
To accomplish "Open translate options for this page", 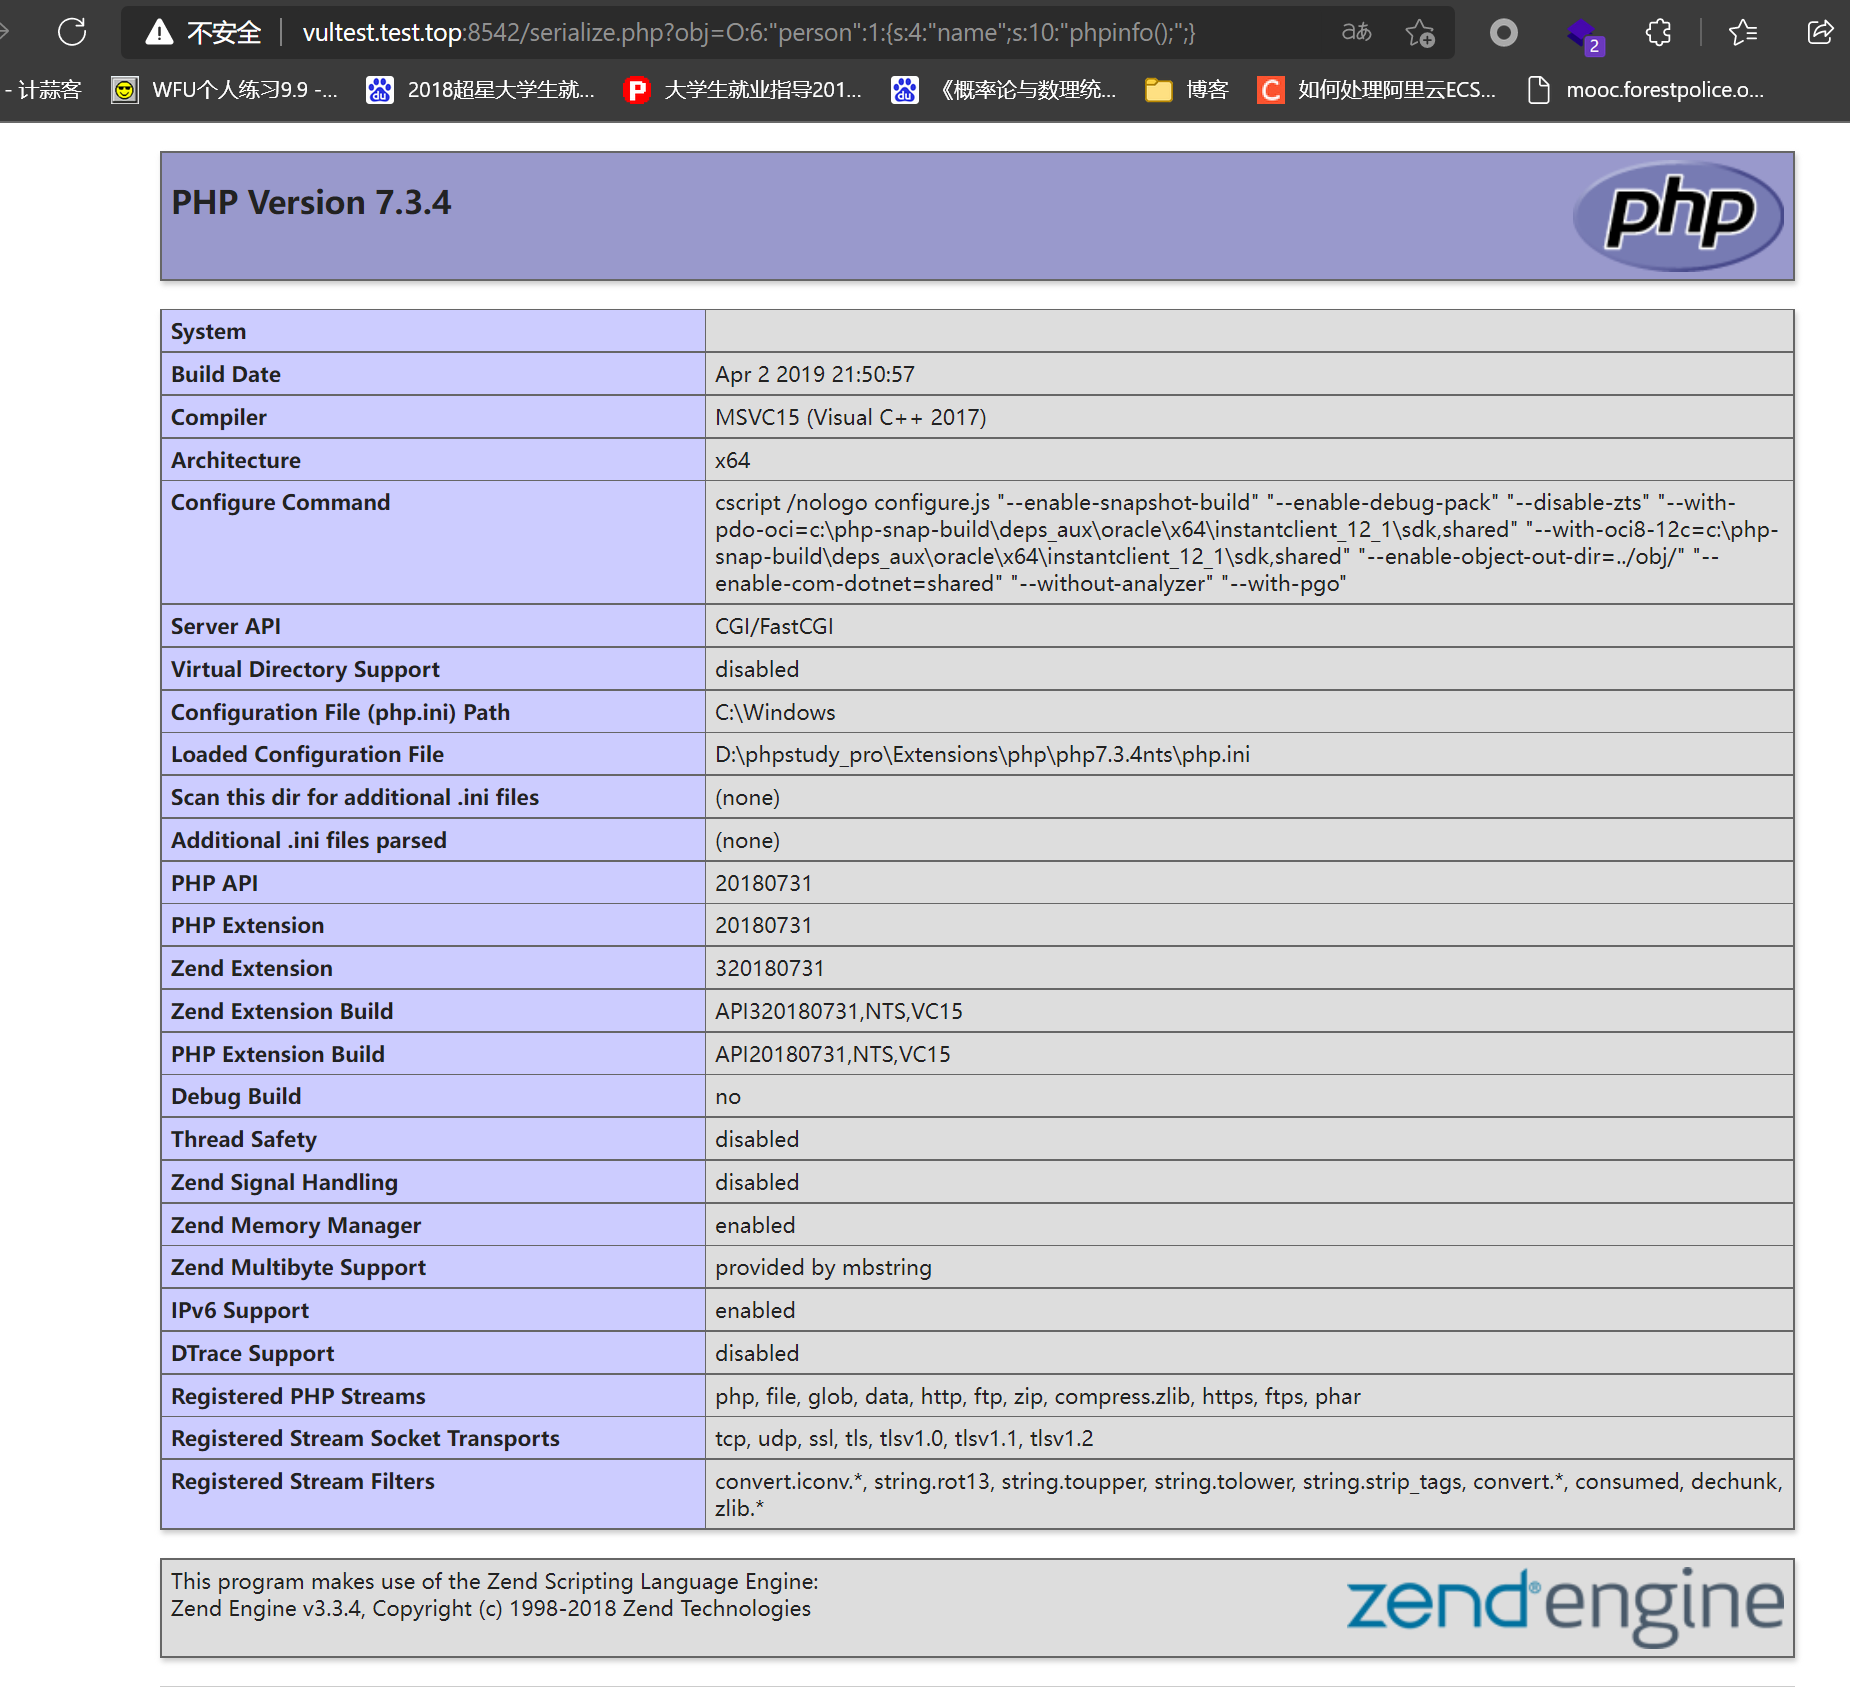I will [x=1357, y=31].
